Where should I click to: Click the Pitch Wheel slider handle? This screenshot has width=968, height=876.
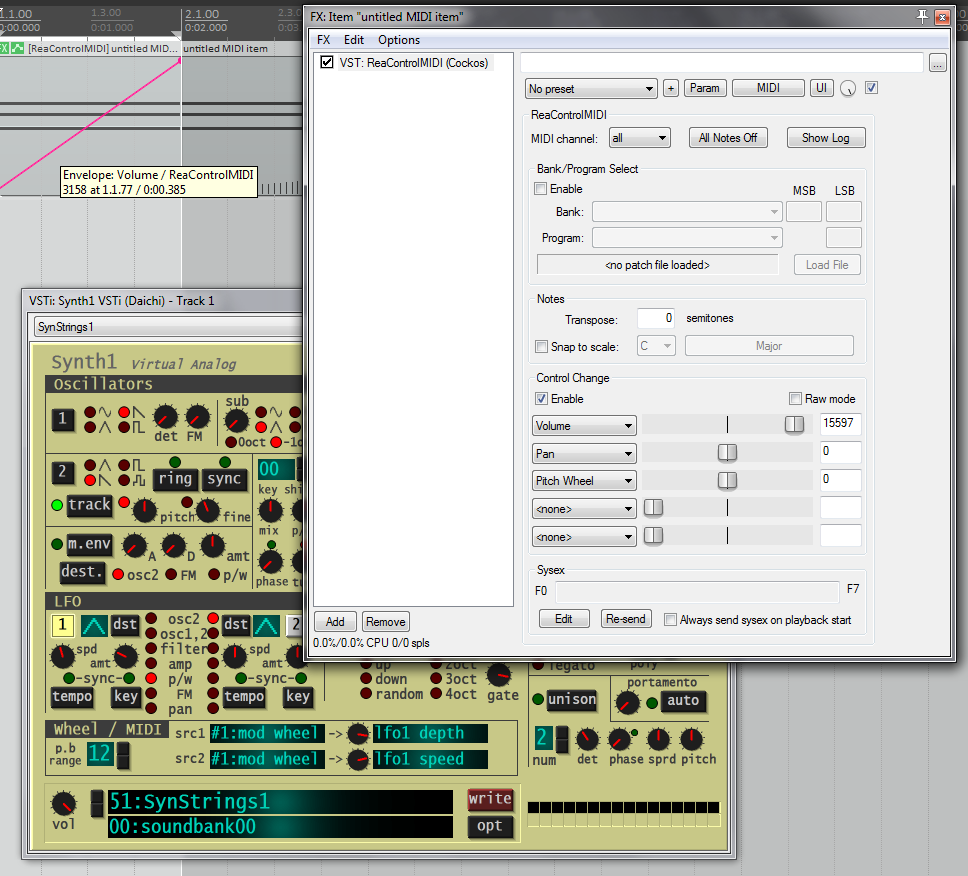727,480
